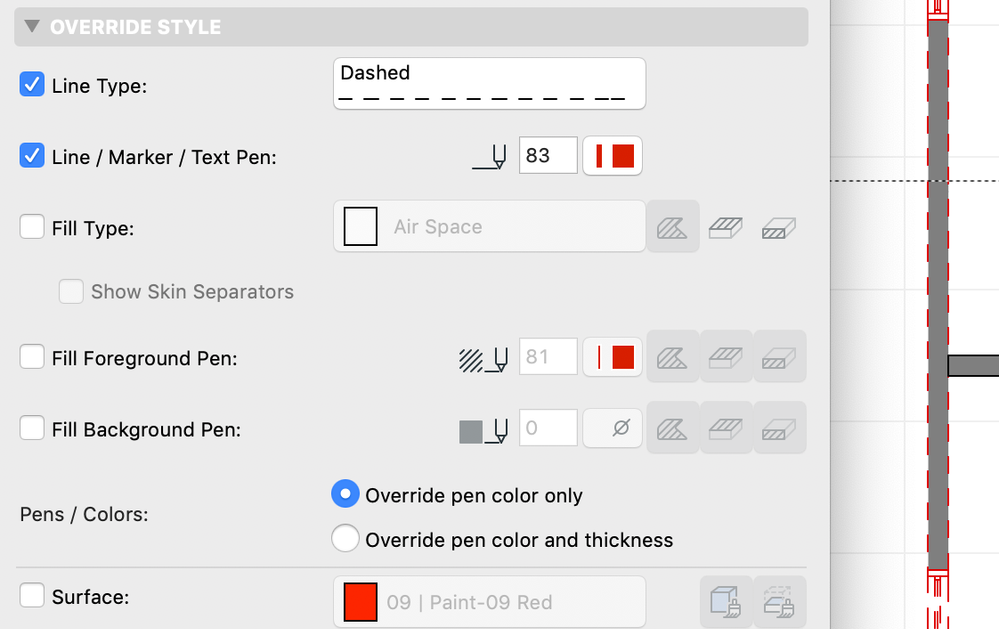Viewport: 999px width, 629px height.
Task: Click the pen number 83 input field
Action: pos(547,155)
